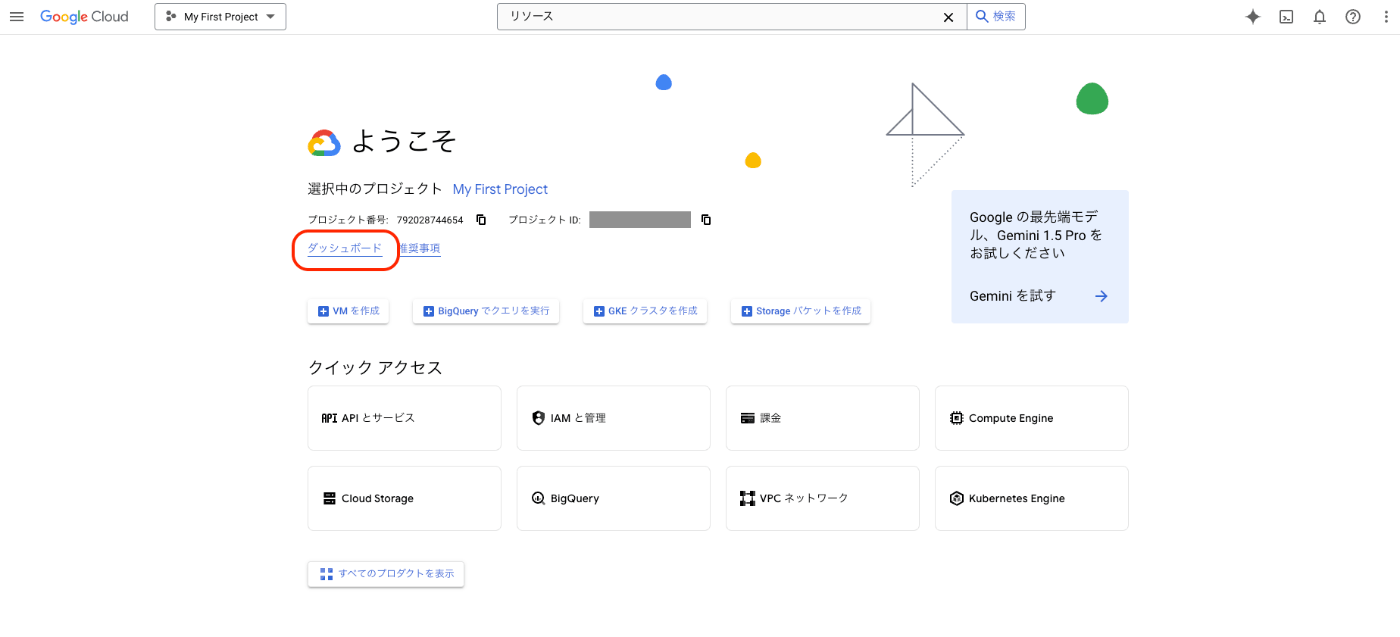Open the My First Project link

[x=500, y=189]
